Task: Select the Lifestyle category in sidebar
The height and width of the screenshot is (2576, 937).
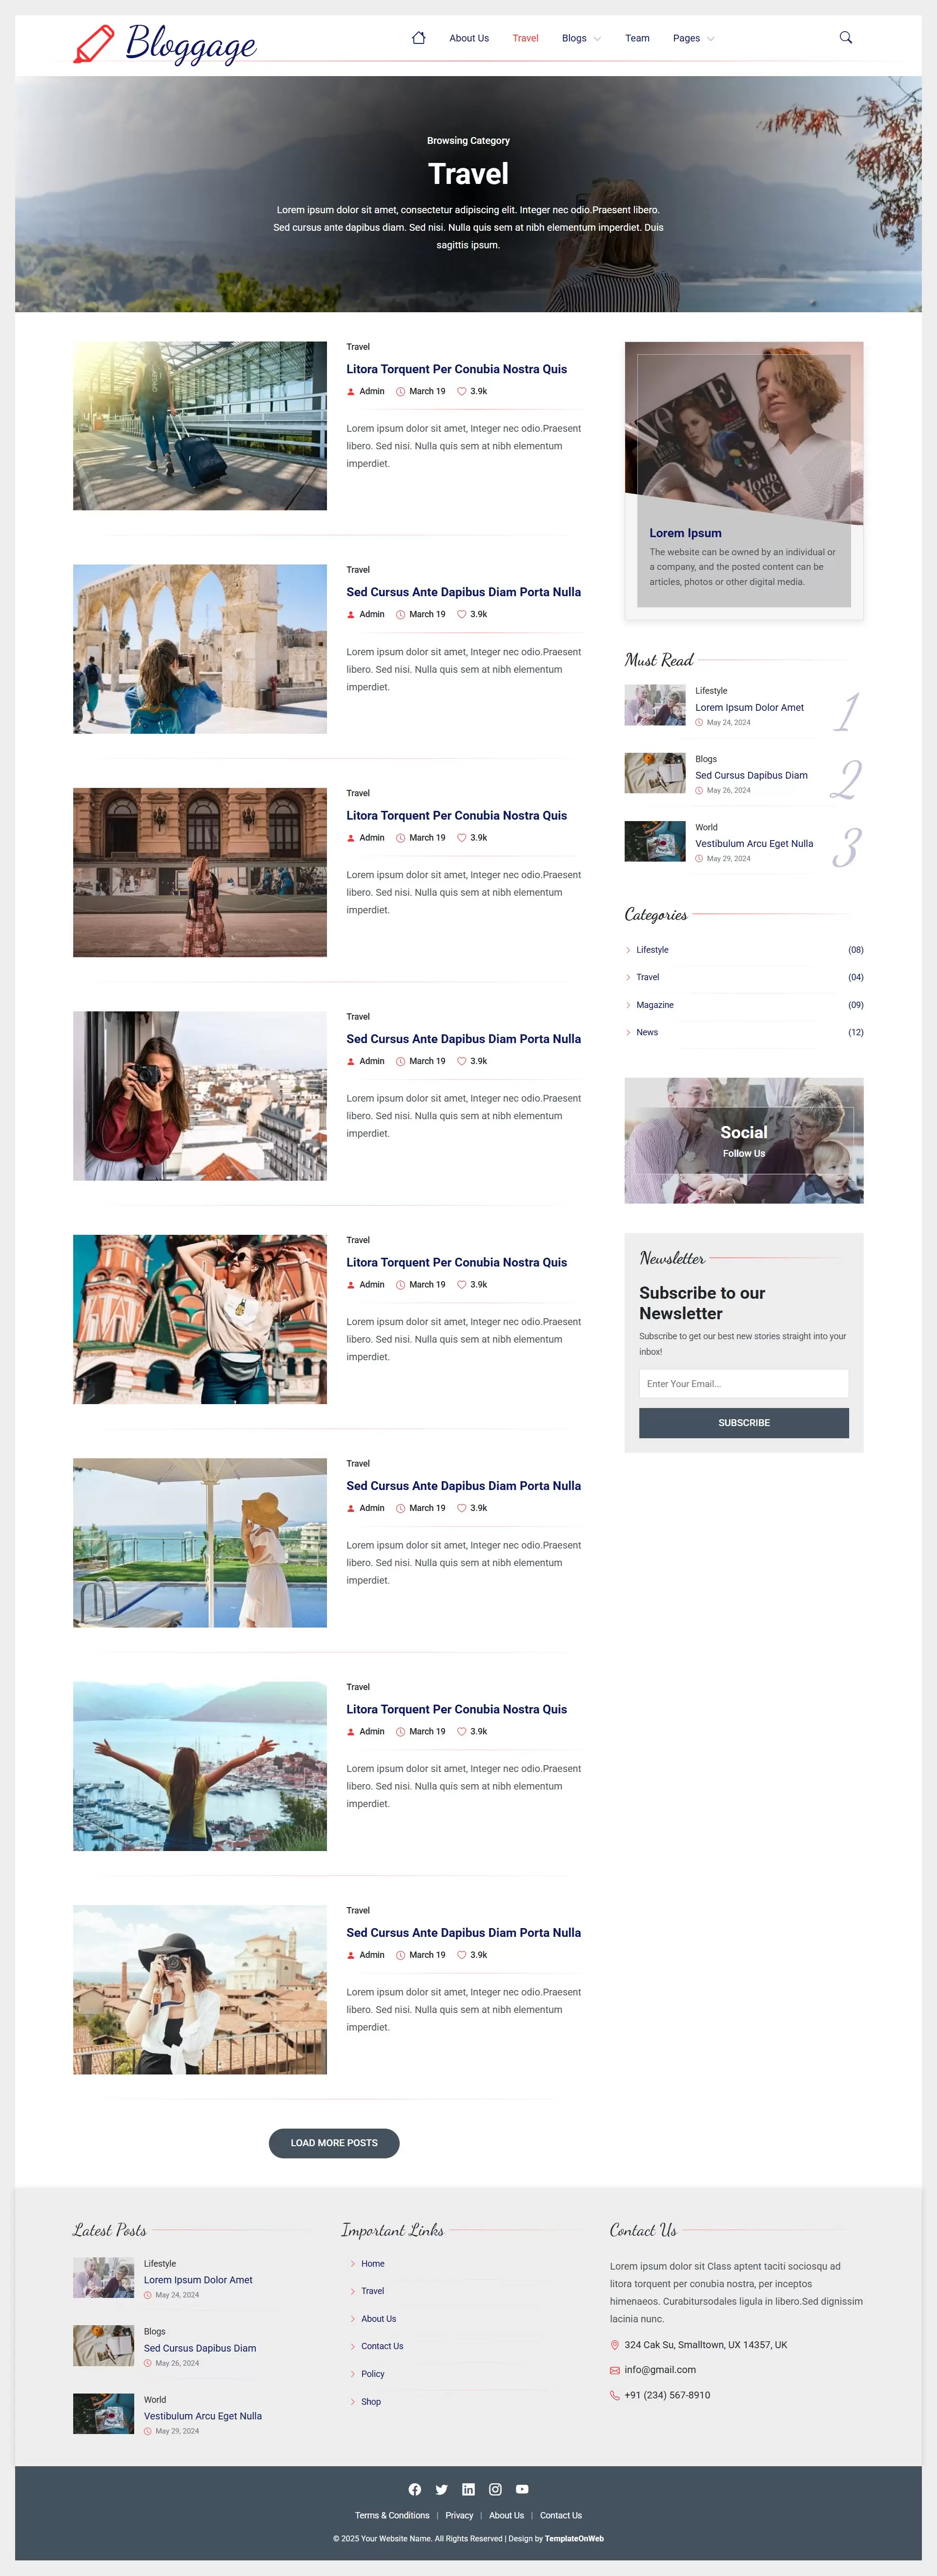Action: [x=652, y=950]
